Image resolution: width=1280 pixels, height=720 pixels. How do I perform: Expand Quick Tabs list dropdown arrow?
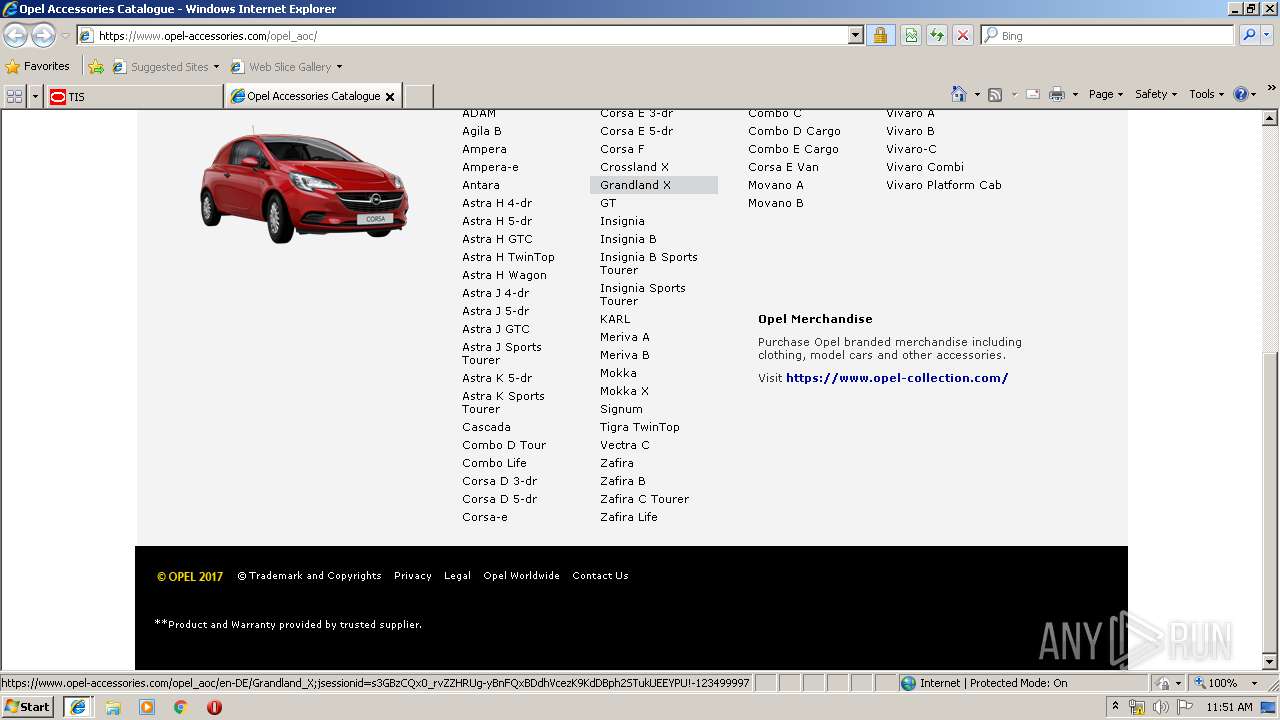[36, 96]
